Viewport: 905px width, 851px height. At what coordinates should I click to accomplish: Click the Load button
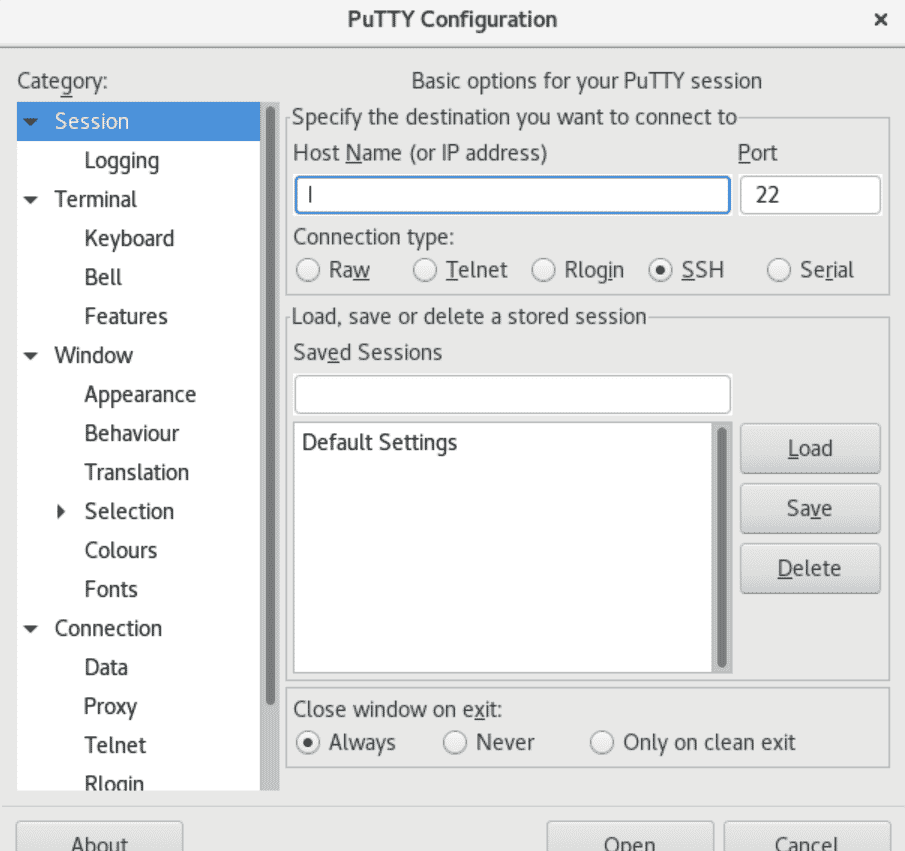(810, 449)
